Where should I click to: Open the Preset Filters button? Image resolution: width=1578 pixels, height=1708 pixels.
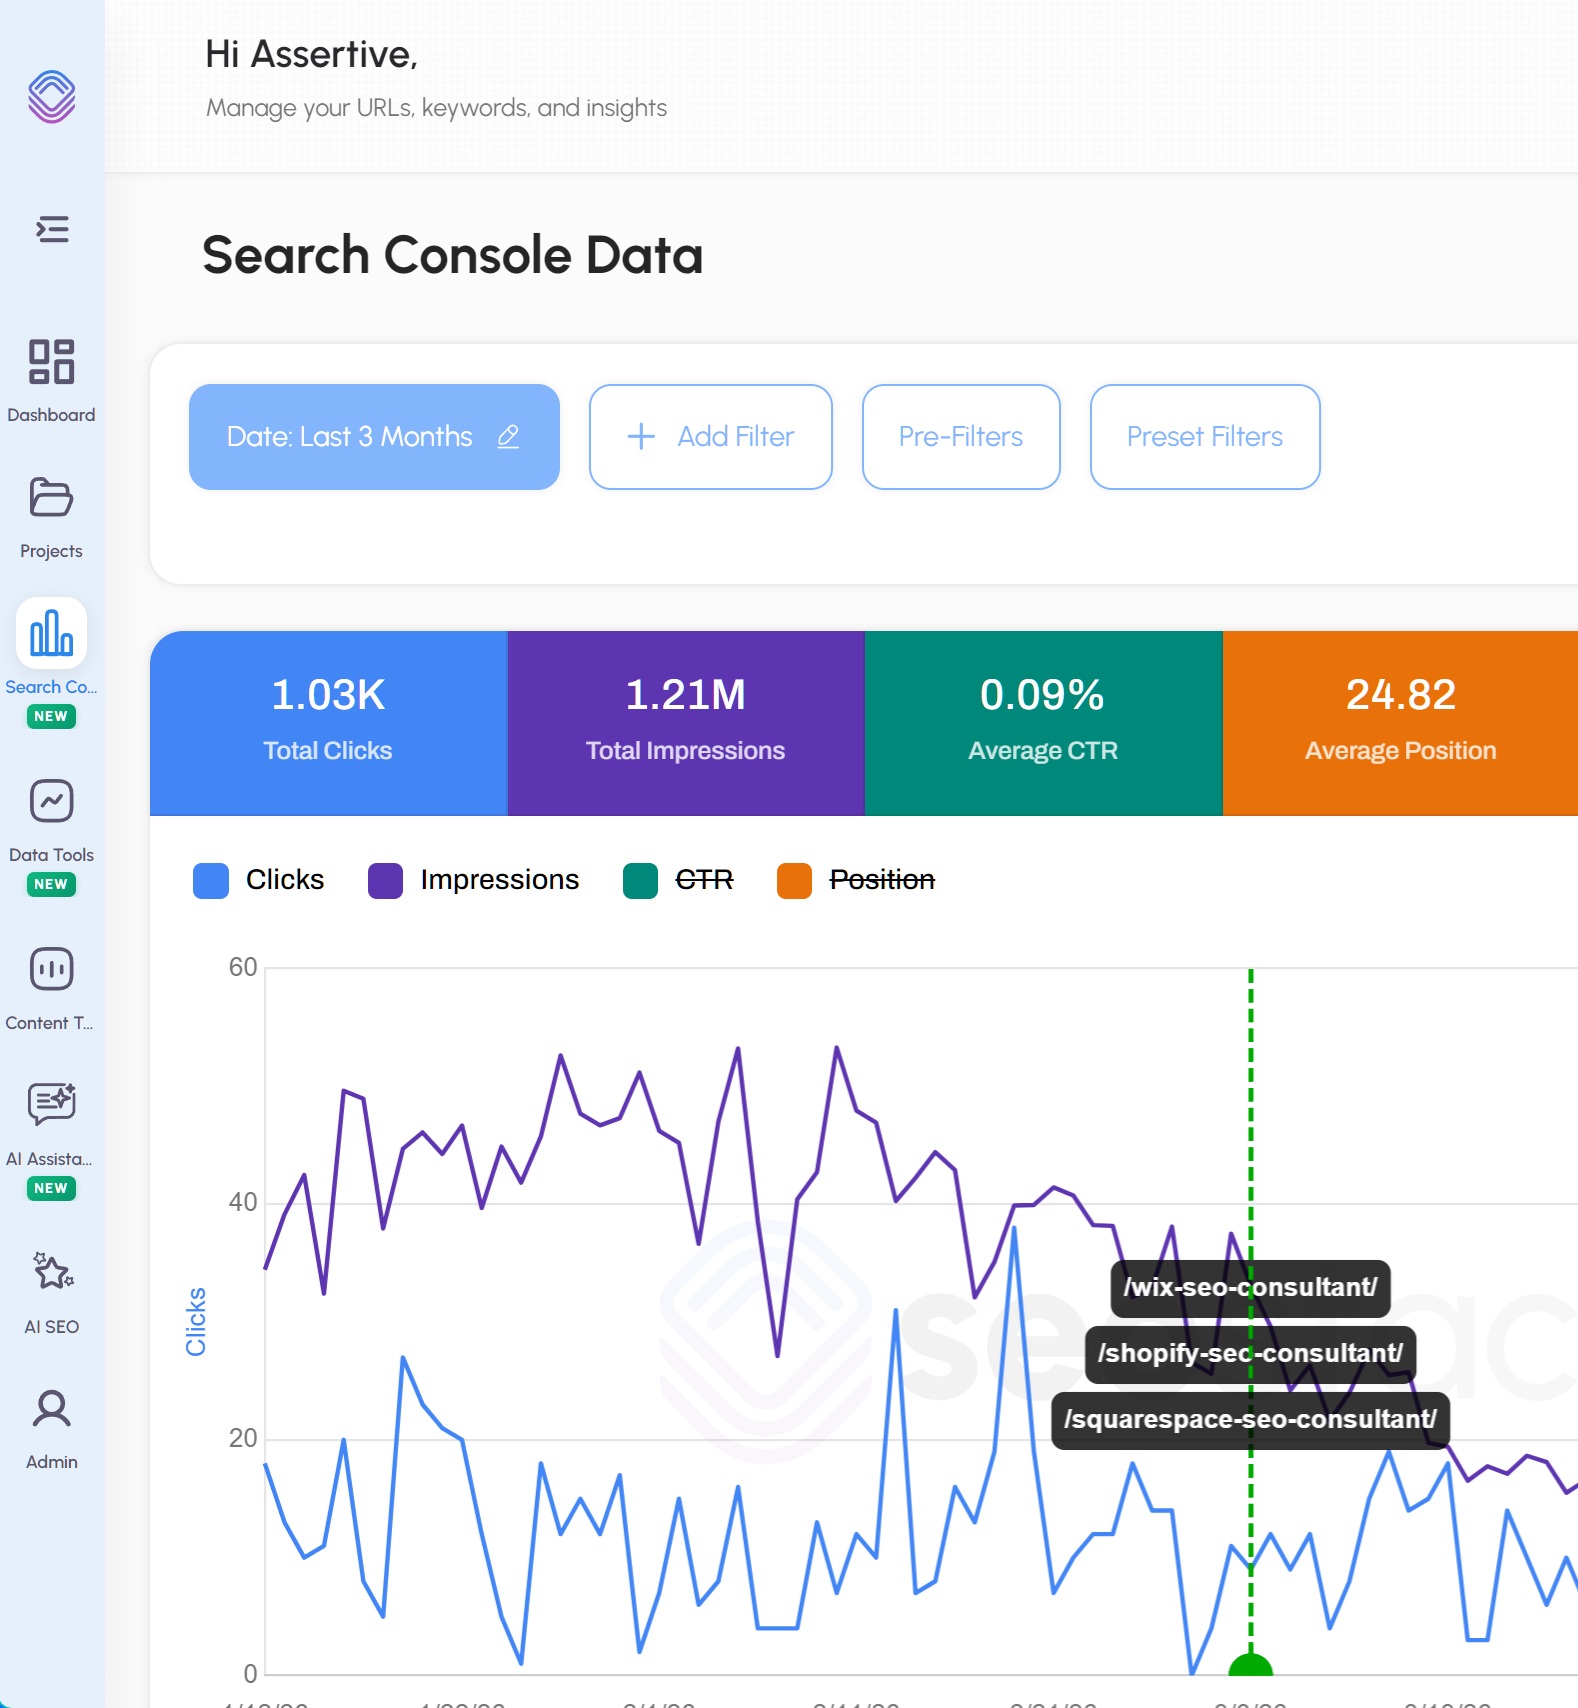click(x=1204, y=437)
